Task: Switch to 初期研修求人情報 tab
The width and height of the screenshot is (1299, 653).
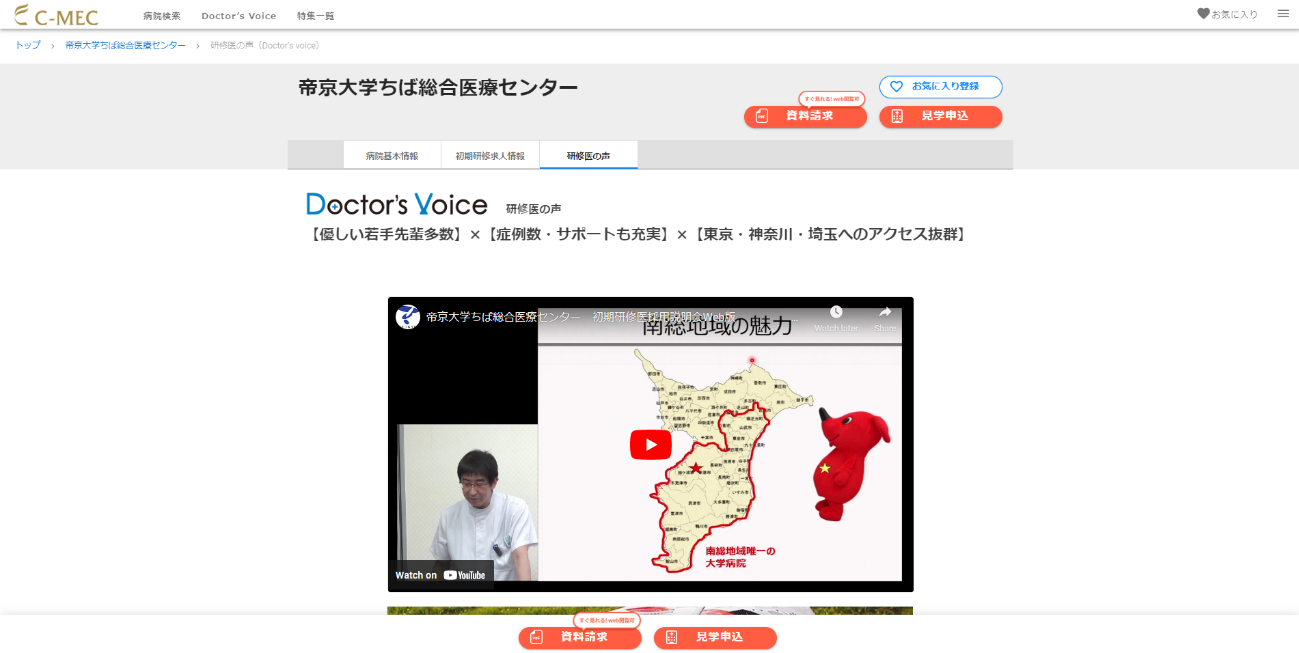Action: point(490,156)
